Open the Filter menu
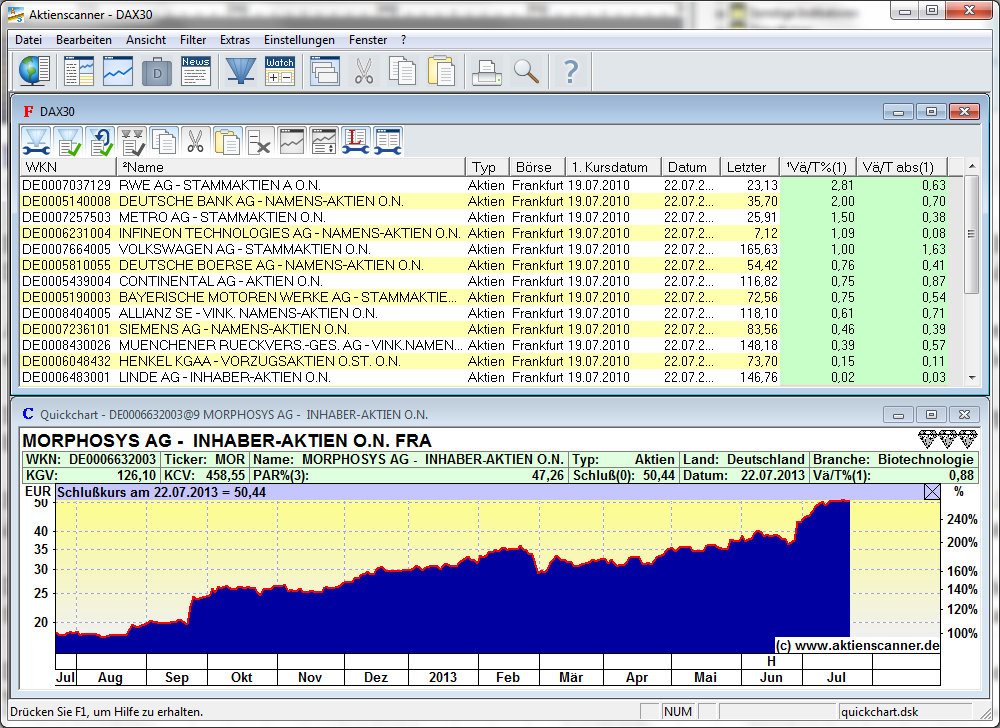 [193, 40]
